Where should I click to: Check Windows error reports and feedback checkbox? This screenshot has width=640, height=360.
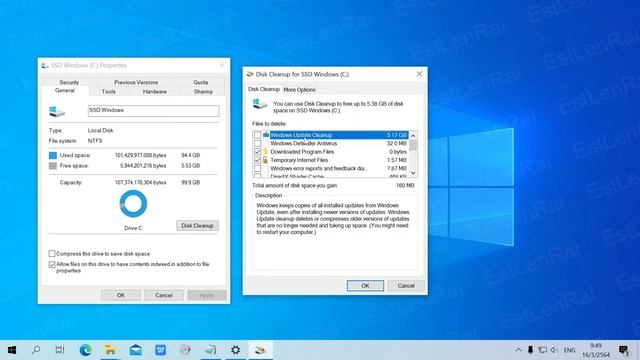pyautogui.click(x=258, y=168)
